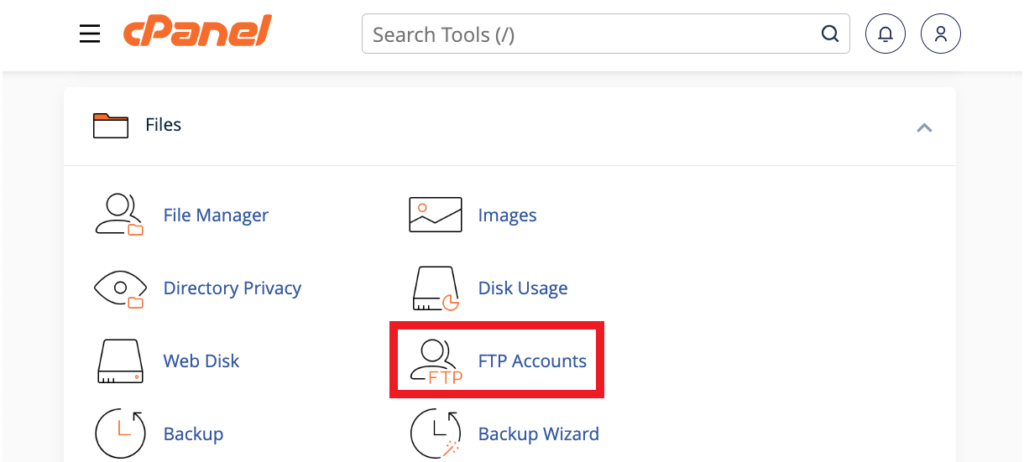Go to cPanel home via logo
The image size is (1024, 462).
pyautogui.click(x=197, y=31)
